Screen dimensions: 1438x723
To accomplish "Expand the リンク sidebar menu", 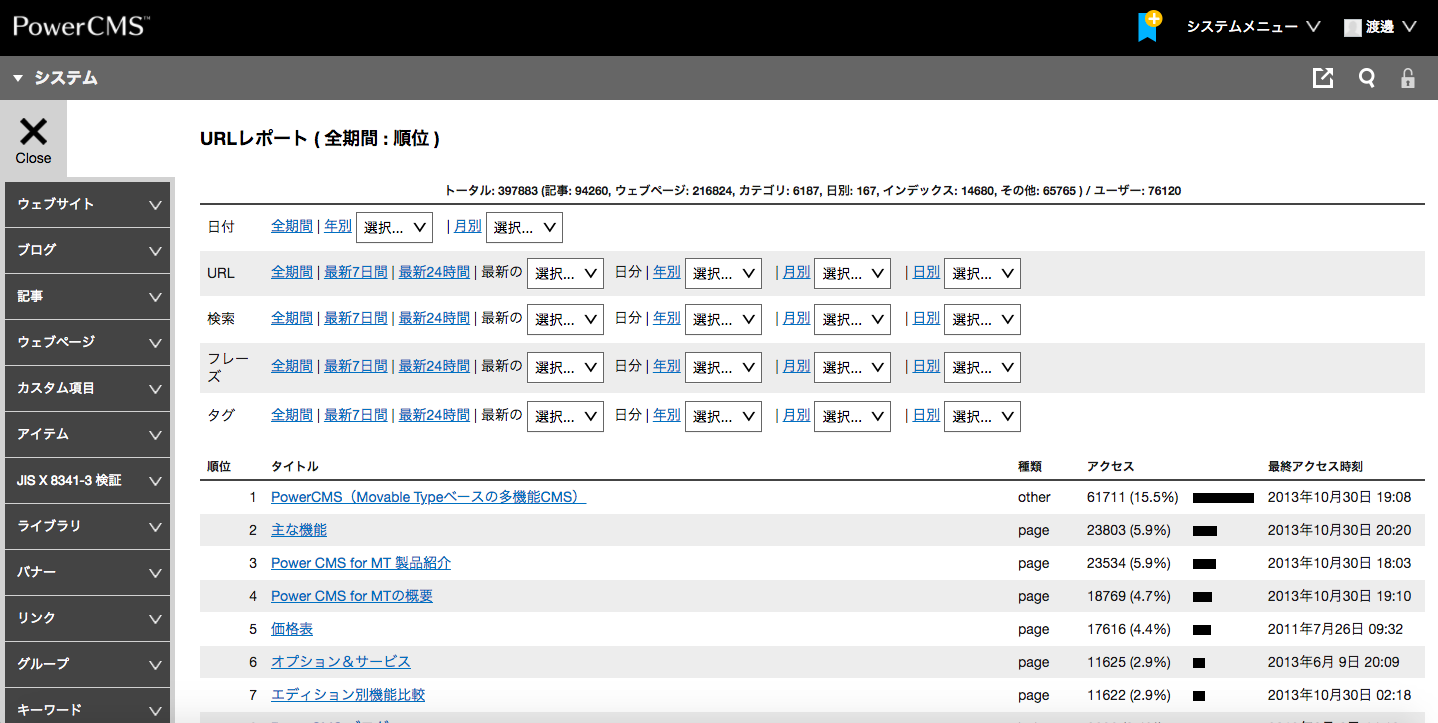I will click(x=87, y=618).
